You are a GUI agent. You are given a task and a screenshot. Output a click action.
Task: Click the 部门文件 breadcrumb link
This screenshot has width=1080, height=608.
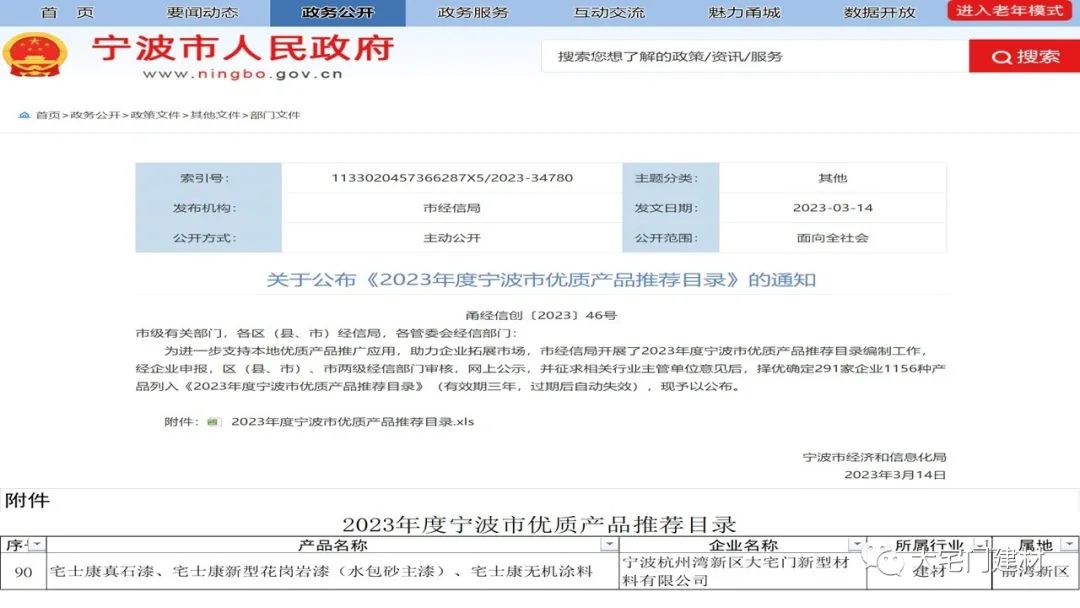pos(275,115)
